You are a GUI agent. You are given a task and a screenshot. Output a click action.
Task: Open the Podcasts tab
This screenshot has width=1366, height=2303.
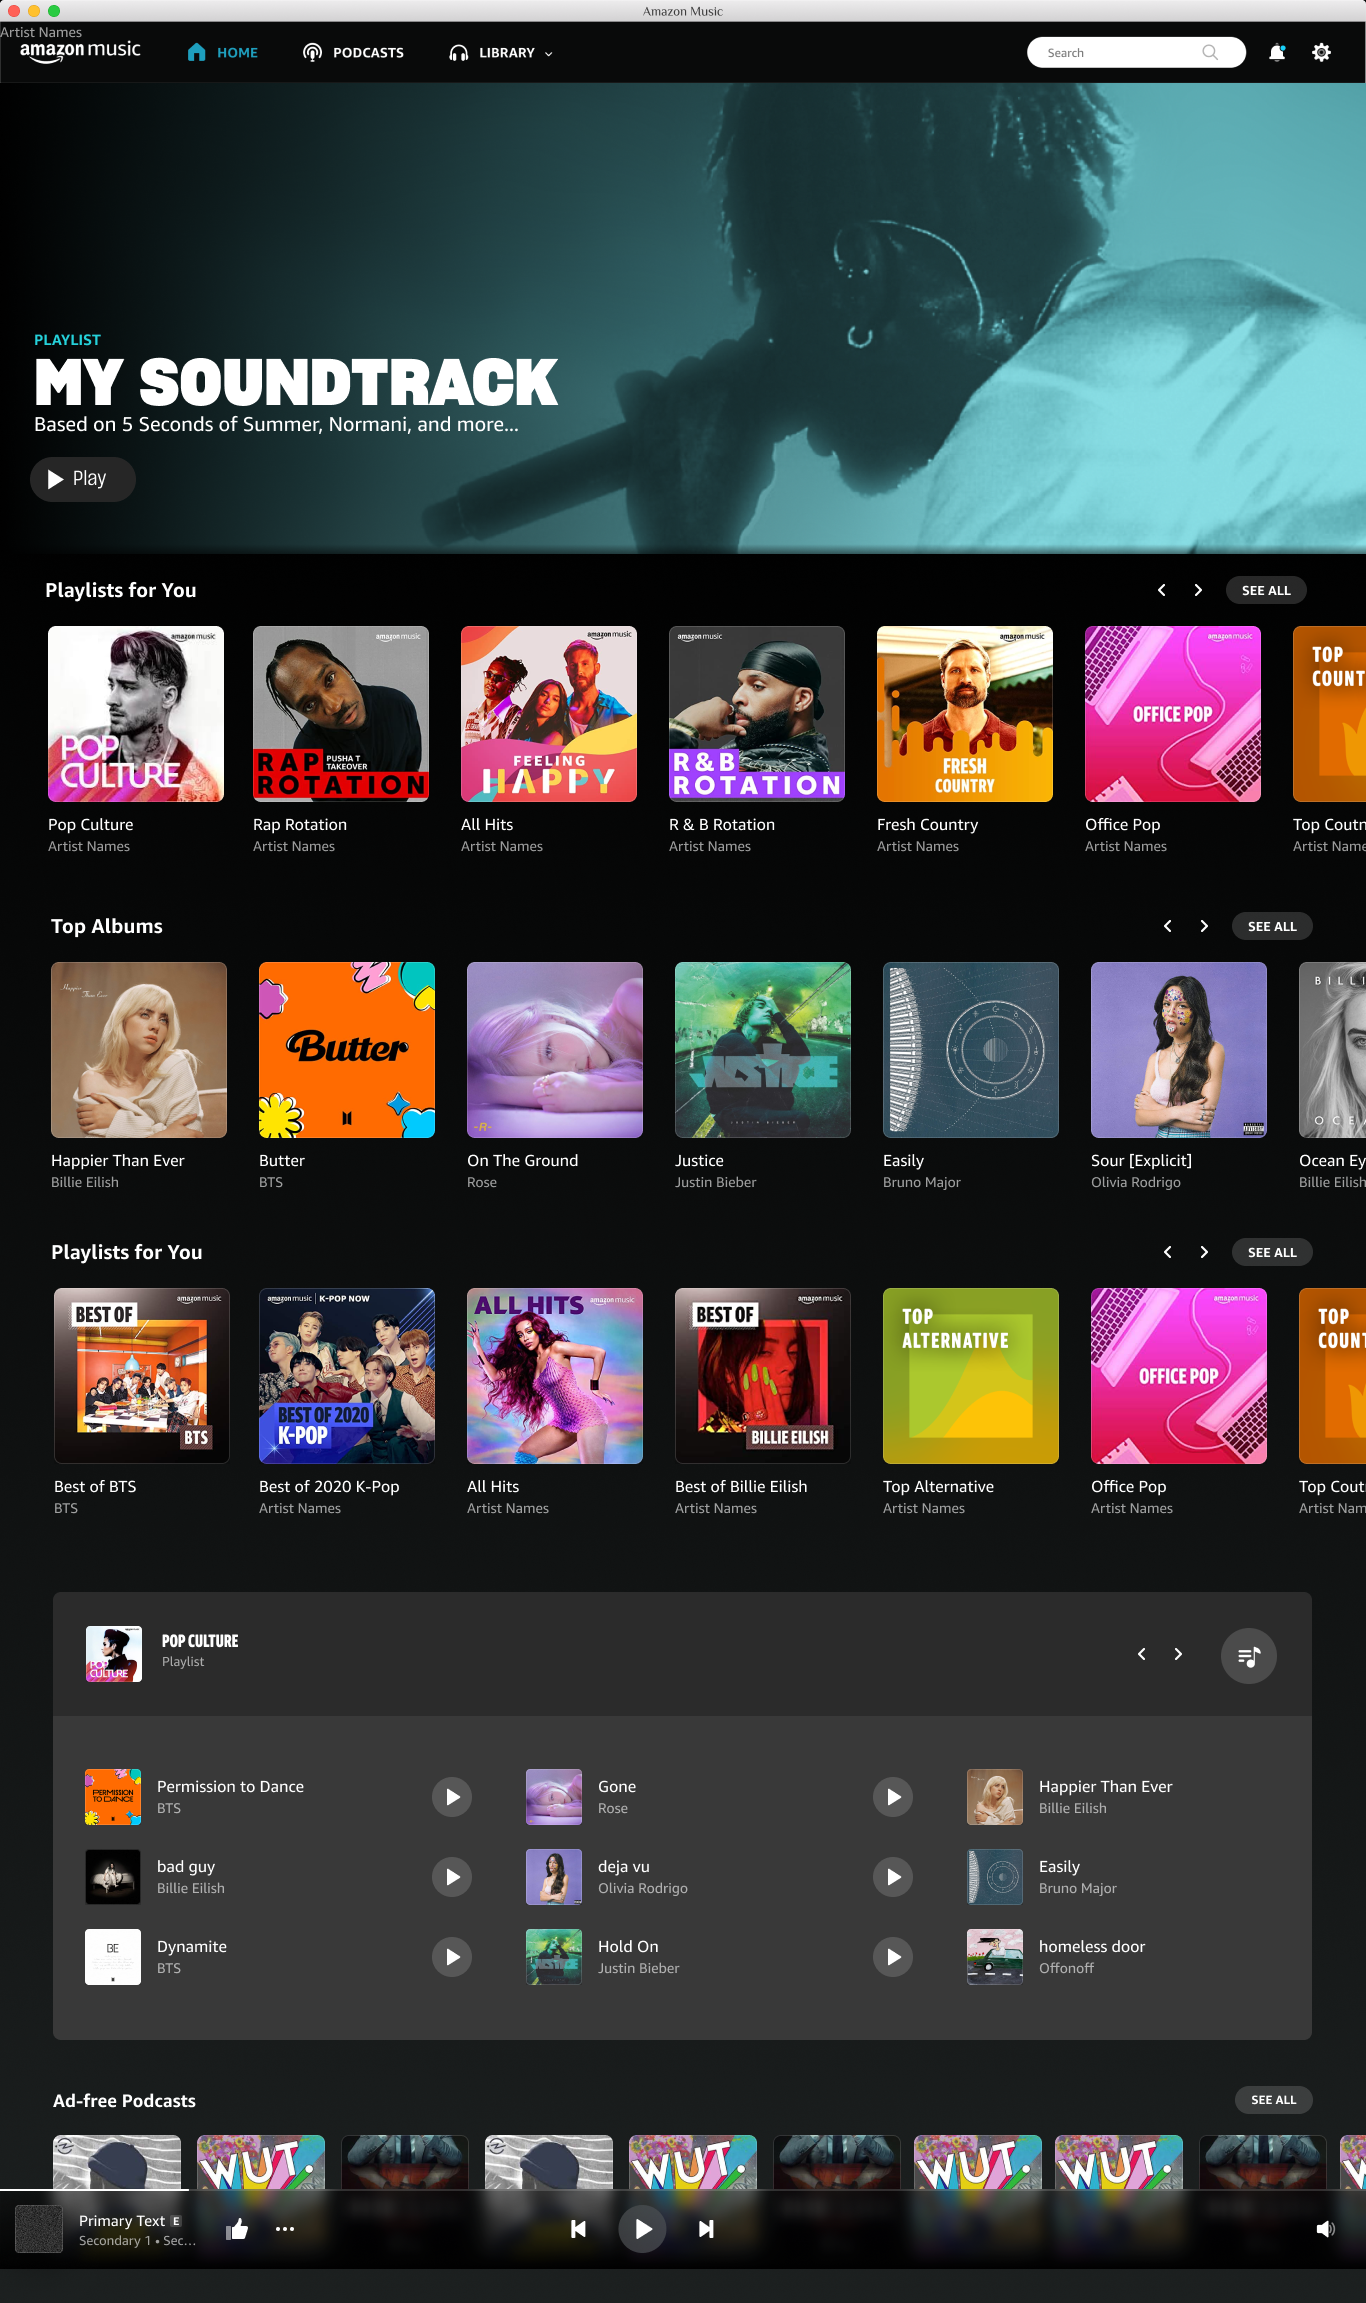[353, 53]
